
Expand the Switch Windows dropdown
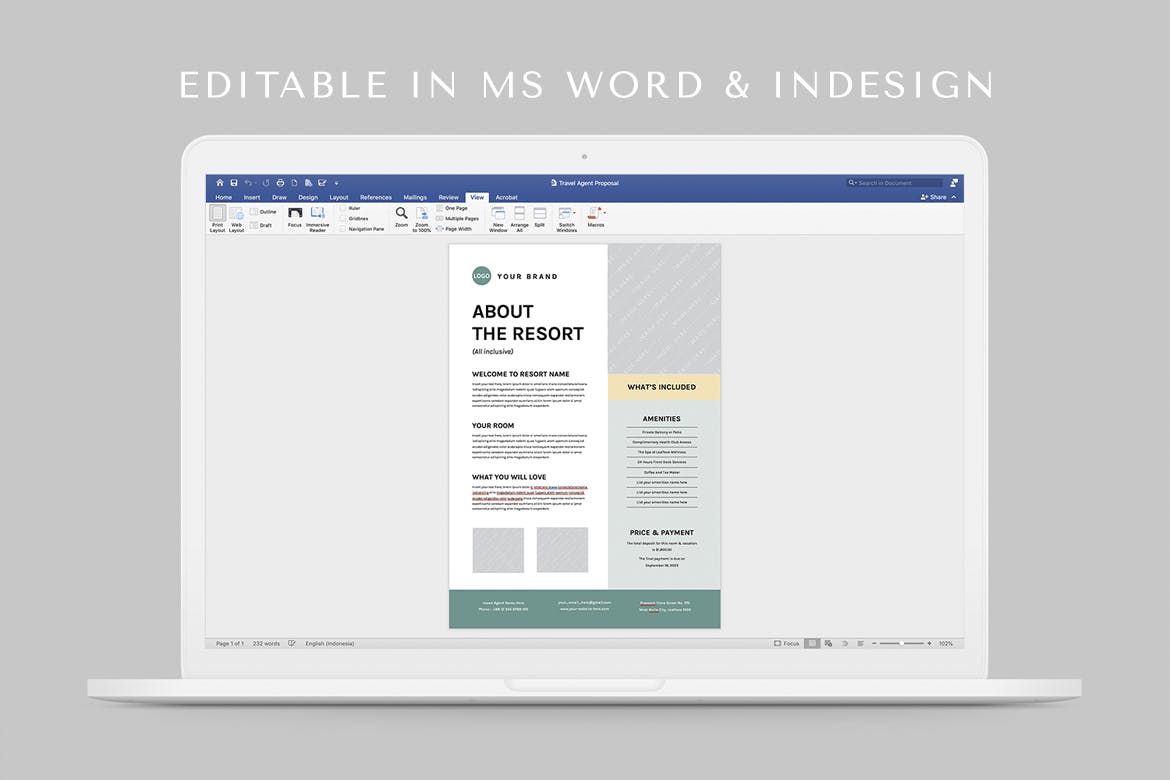(x=575, y=213)
